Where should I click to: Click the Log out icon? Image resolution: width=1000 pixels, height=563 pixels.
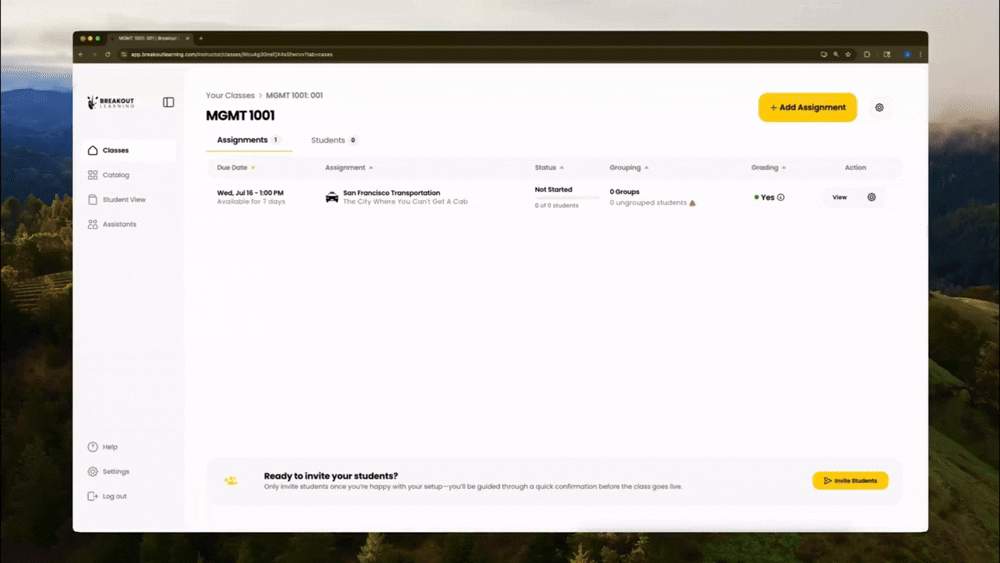click(x=92, y=496)
